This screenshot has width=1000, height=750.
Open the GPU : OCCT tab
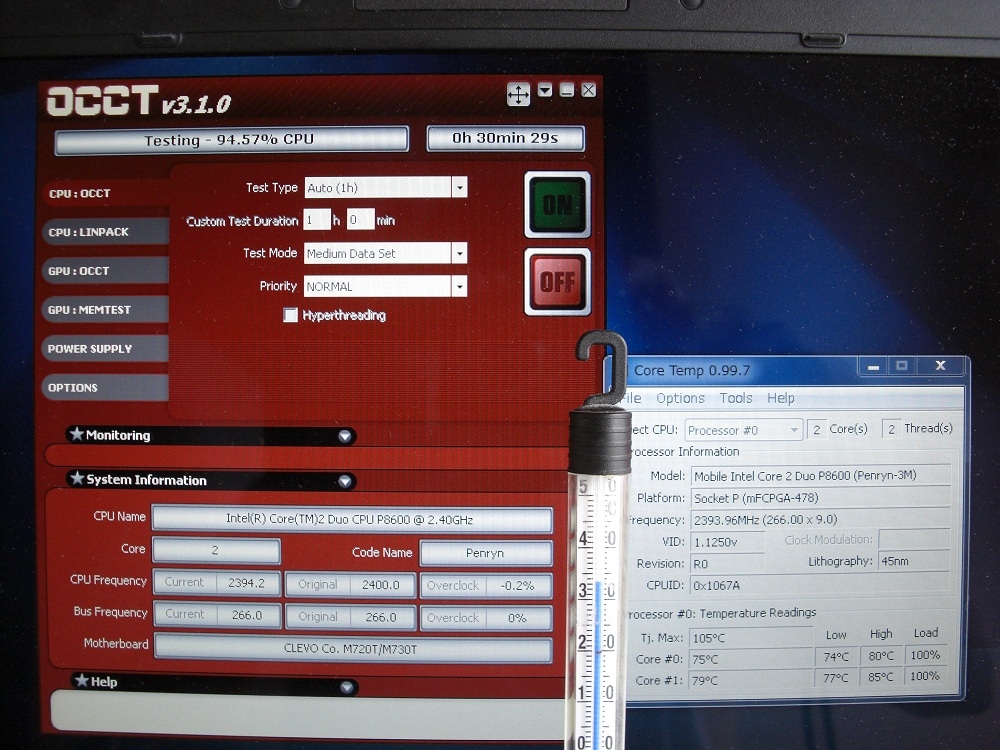106,271
